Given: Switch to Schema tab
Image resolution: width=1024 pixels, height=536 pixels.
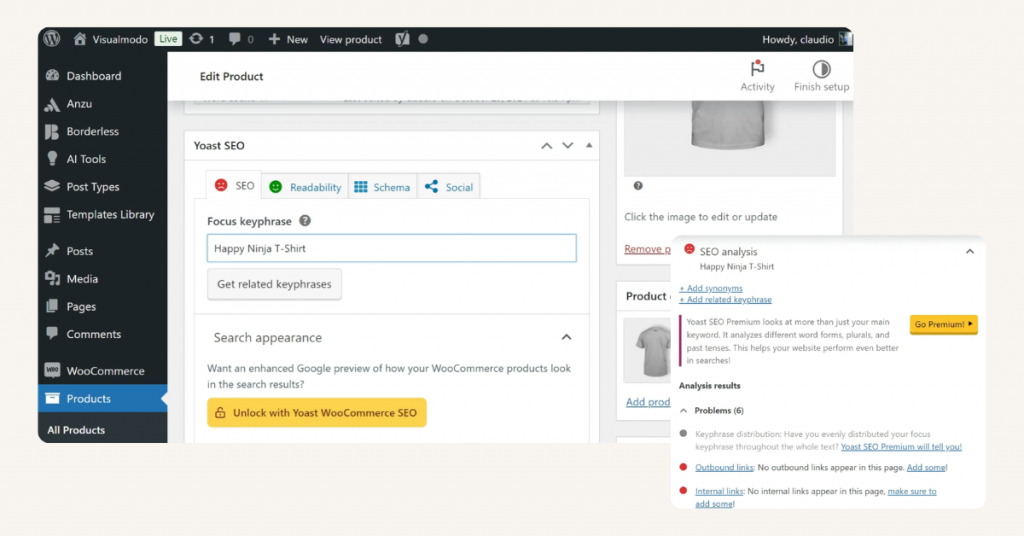Looking at the screenshot, I should pos(382,187).
